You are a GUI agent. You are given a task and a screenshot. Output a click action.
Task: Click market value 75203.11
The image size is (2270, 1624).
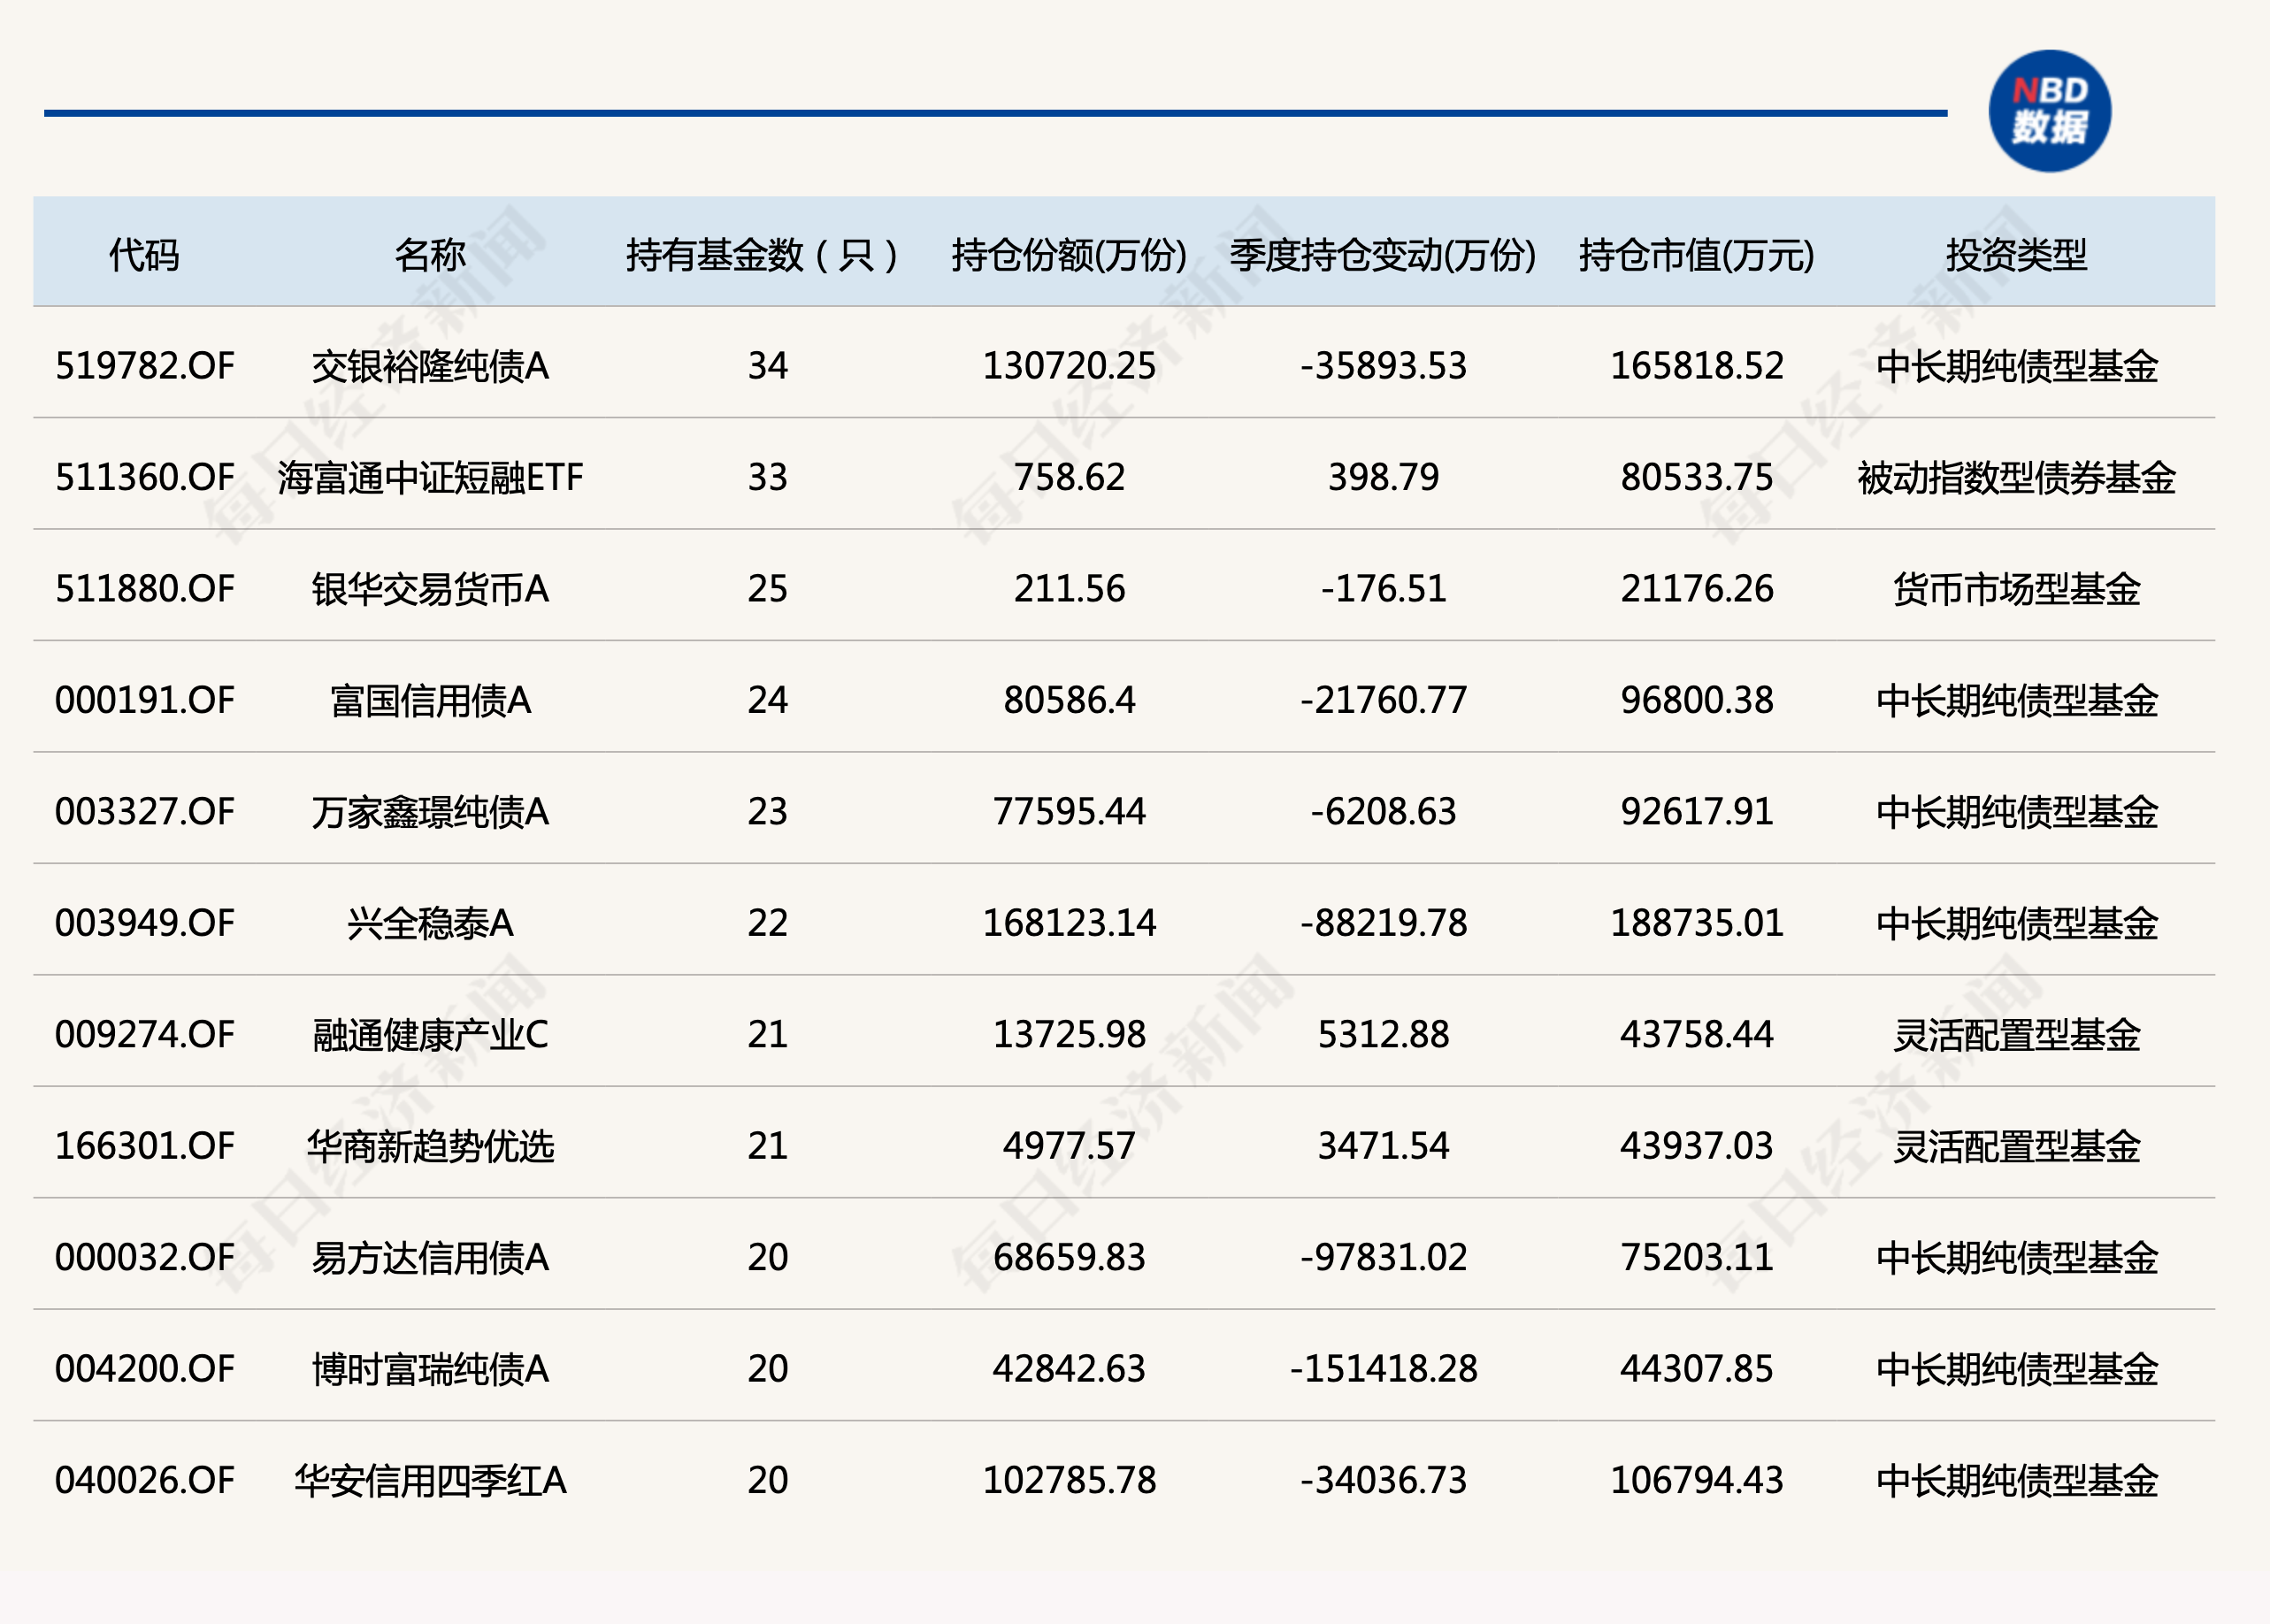(1696, 1257)
